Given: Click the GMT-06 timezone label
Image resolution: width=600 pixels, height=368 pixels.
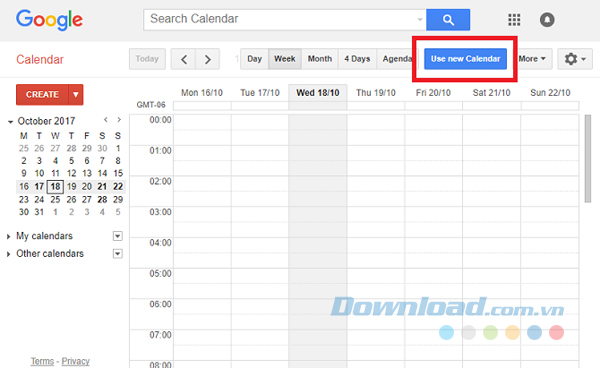Looking at the screenshot, I should click(x=151, y=105).
